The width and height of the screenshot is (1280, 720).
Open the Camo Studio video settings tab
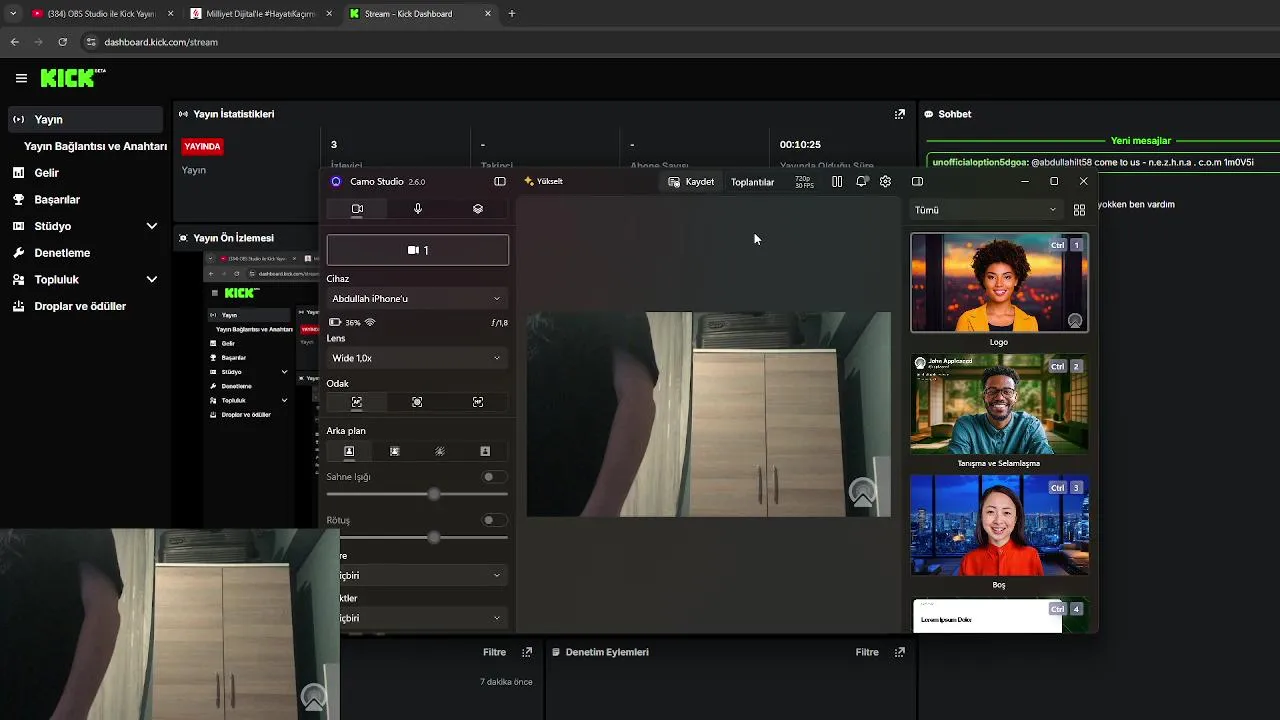[x=357, y=209]
